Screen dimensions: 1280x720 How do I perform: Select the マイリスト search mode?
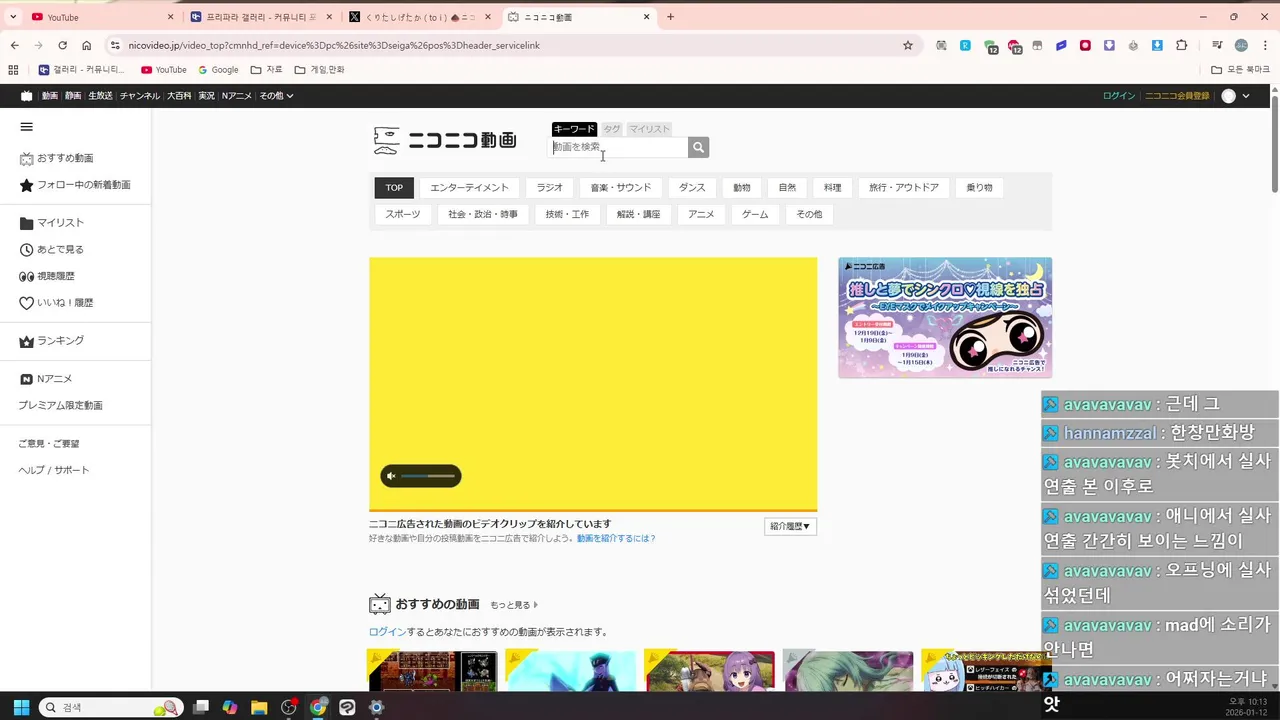pos(649,129)
